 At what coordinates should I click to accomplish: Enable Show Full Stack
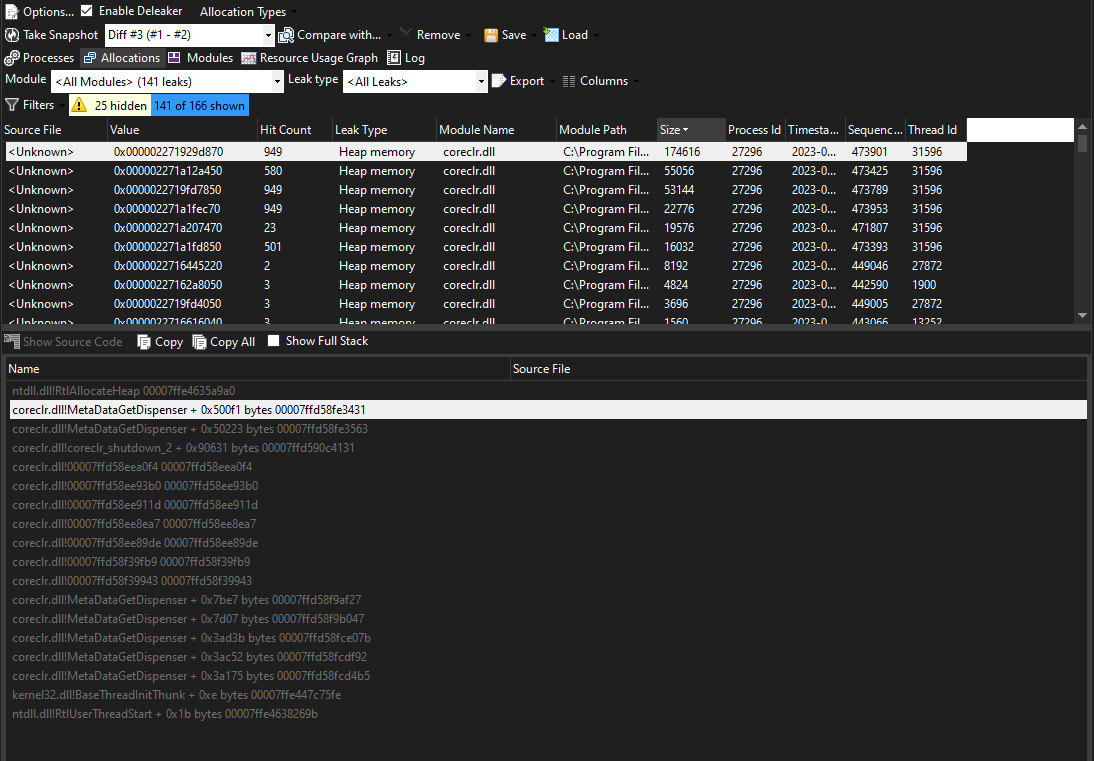(x=274, y=340)
